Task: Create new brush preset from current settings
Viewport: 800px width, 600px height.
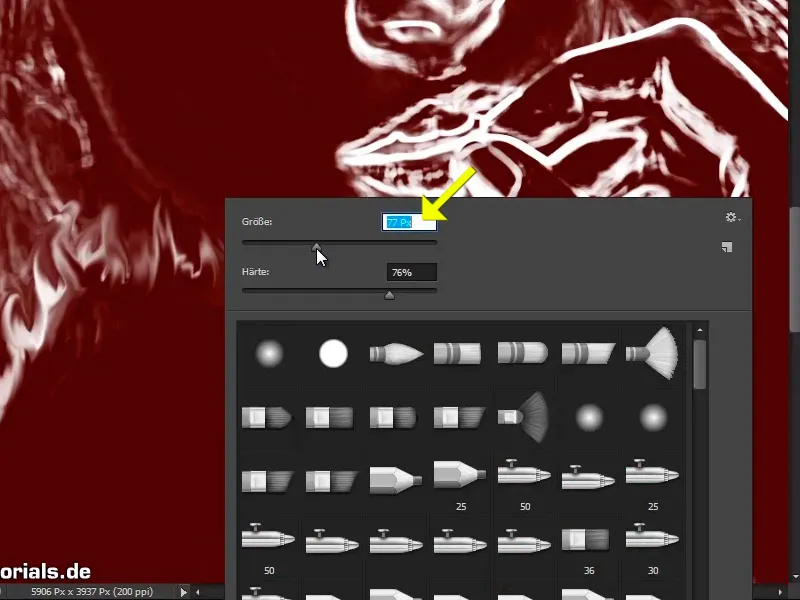Action: point(727,247)
